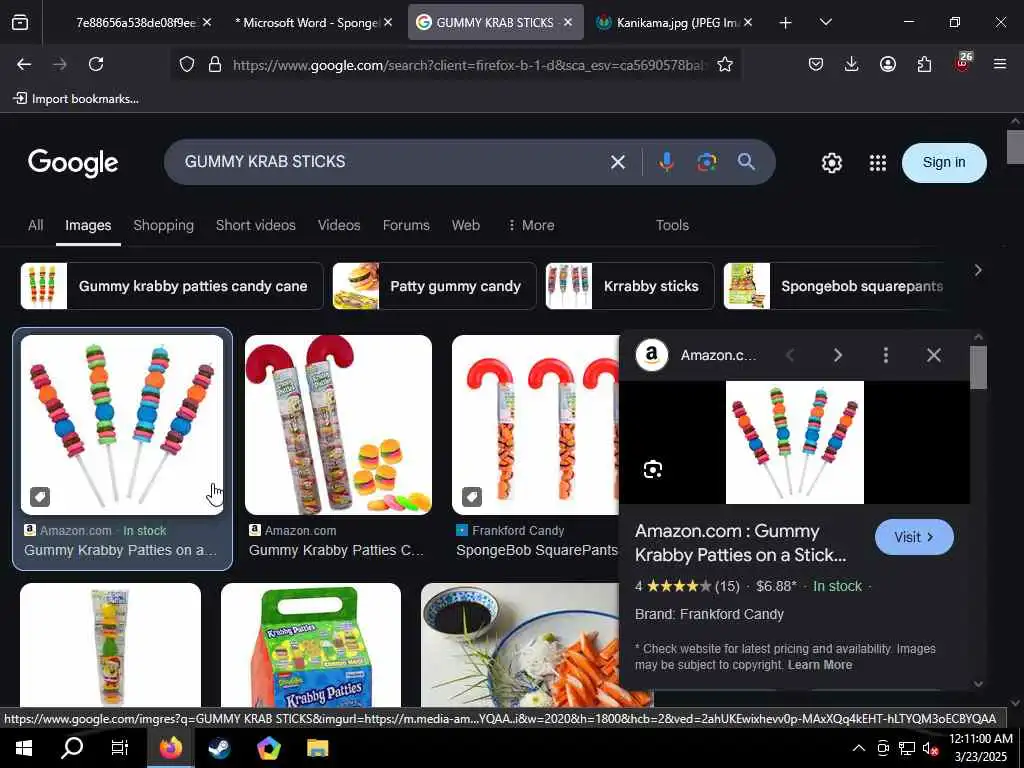1024x768 pixels.
Task: Start a voice search with the microphone
Action: click(666, 162)
